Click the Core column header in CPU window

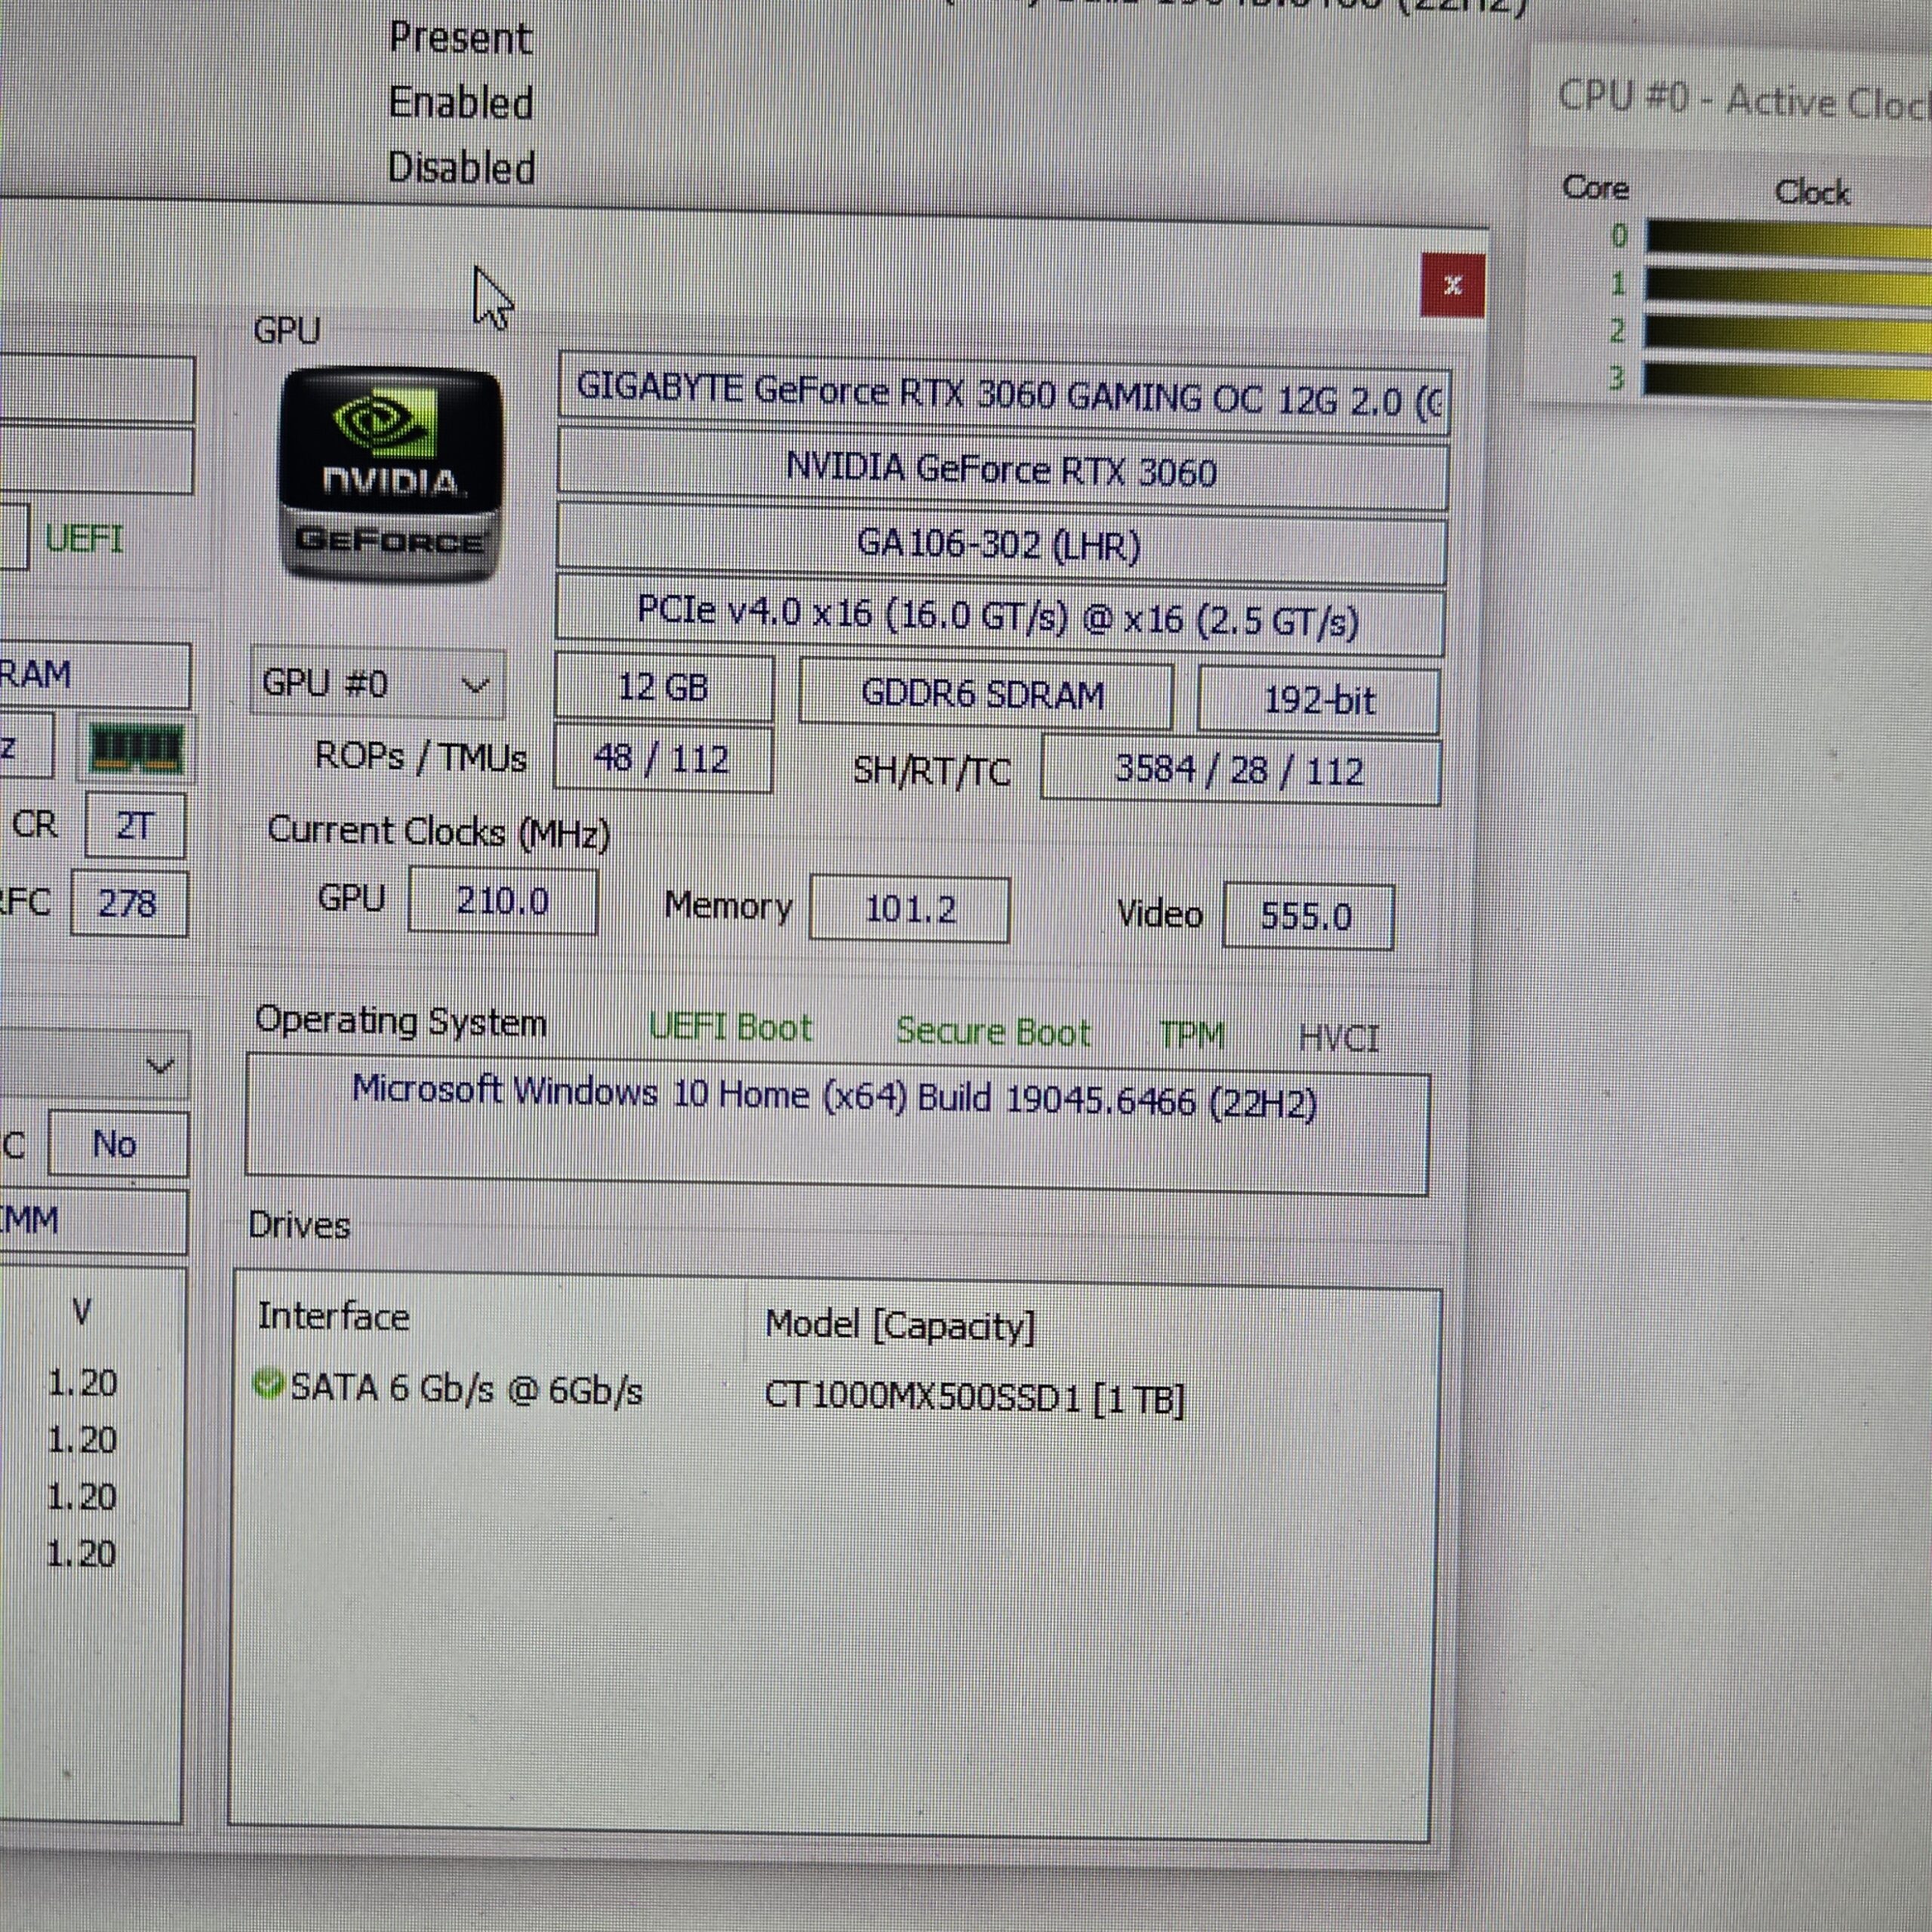(1595, 188)
